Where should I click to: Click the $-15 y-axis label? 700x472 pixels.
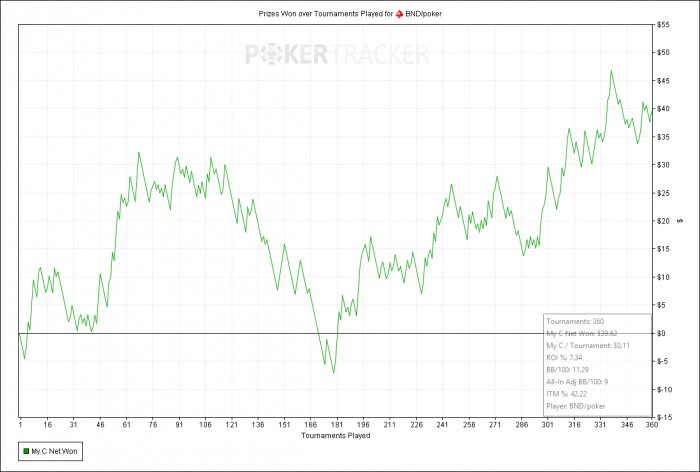[x=664, y=418]
